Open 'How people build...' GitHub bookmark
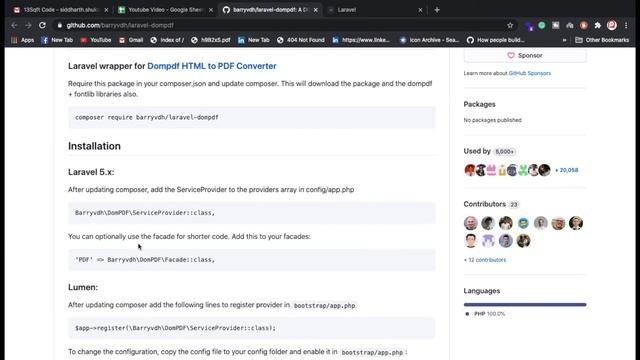 496,40
